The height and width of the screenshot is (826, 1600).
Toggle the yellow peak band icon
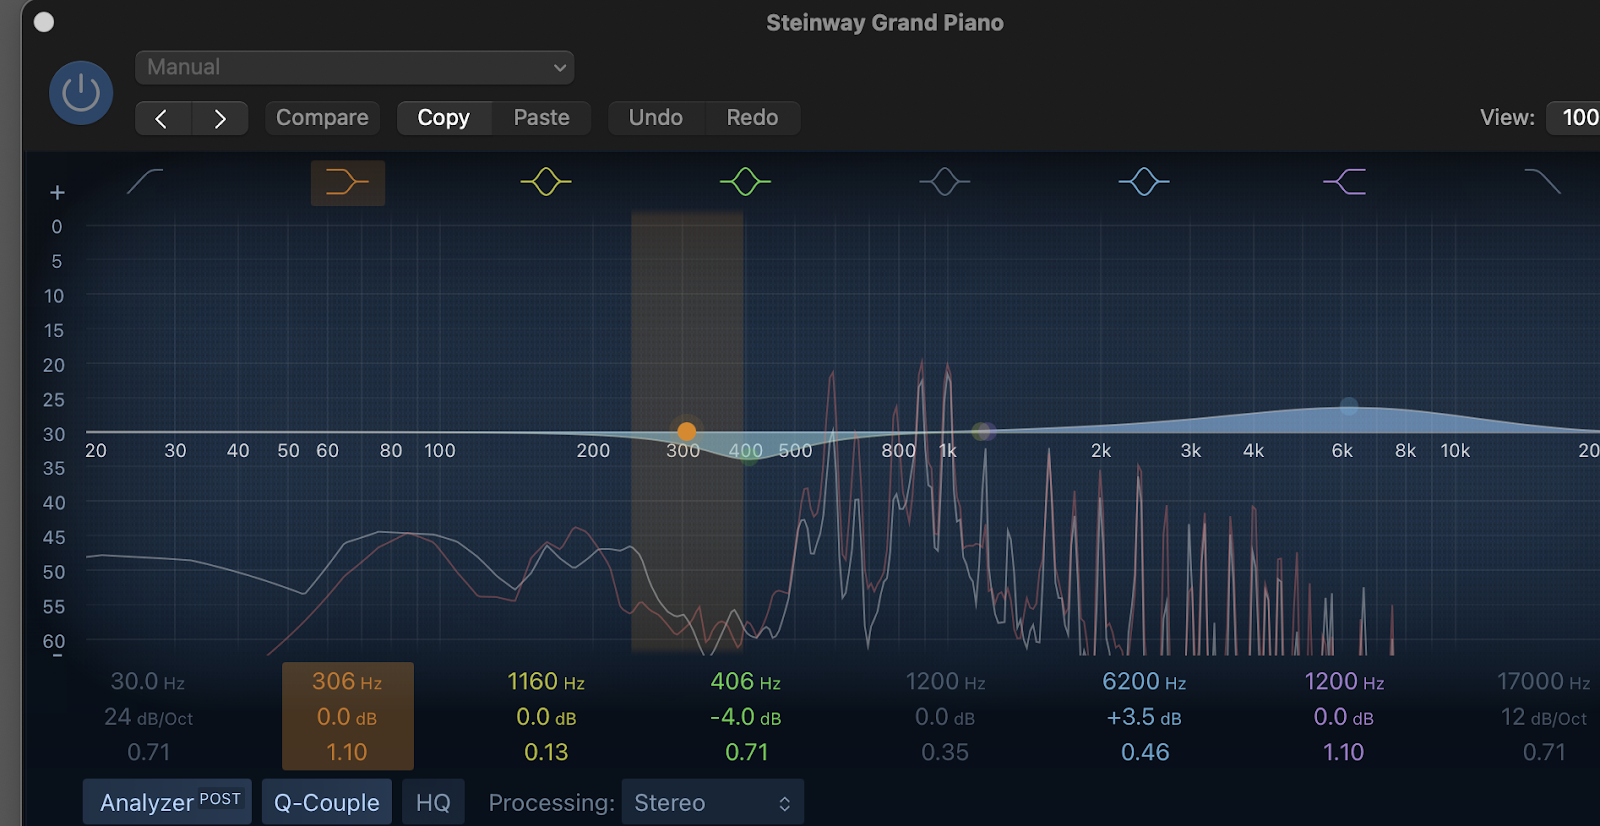[546, 181]
